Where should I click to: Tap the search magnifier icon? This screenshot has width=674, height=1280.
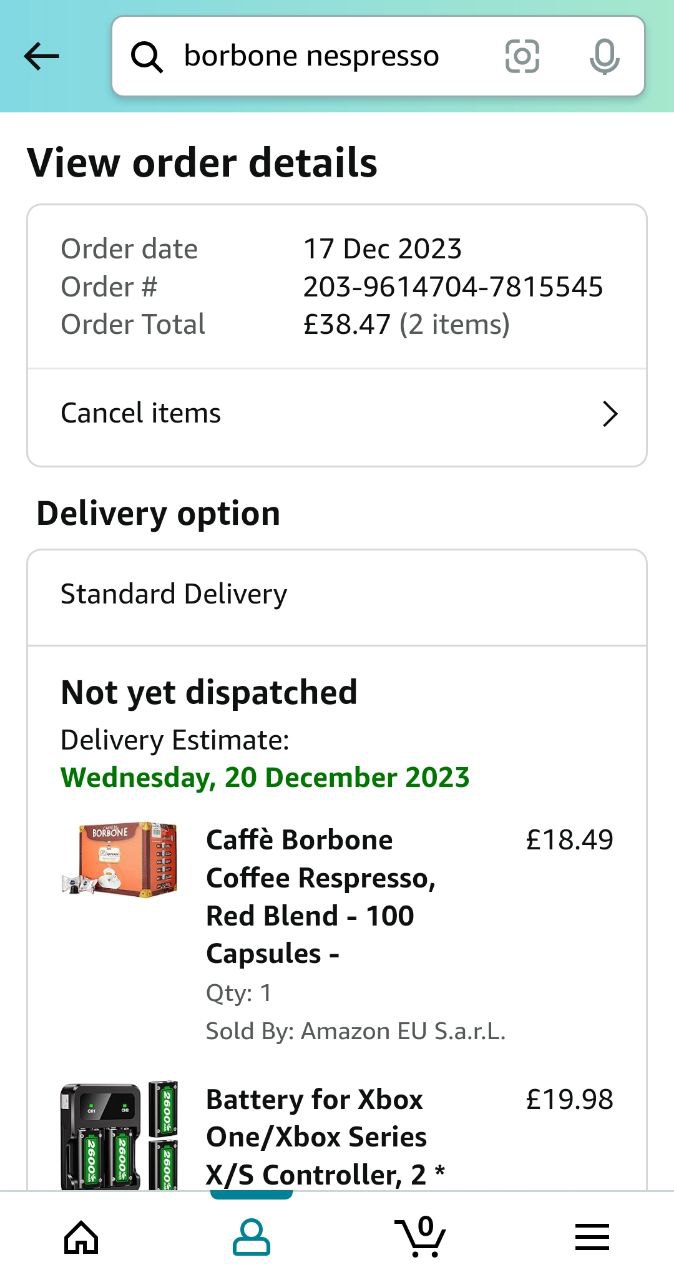(x=147, y=57)
